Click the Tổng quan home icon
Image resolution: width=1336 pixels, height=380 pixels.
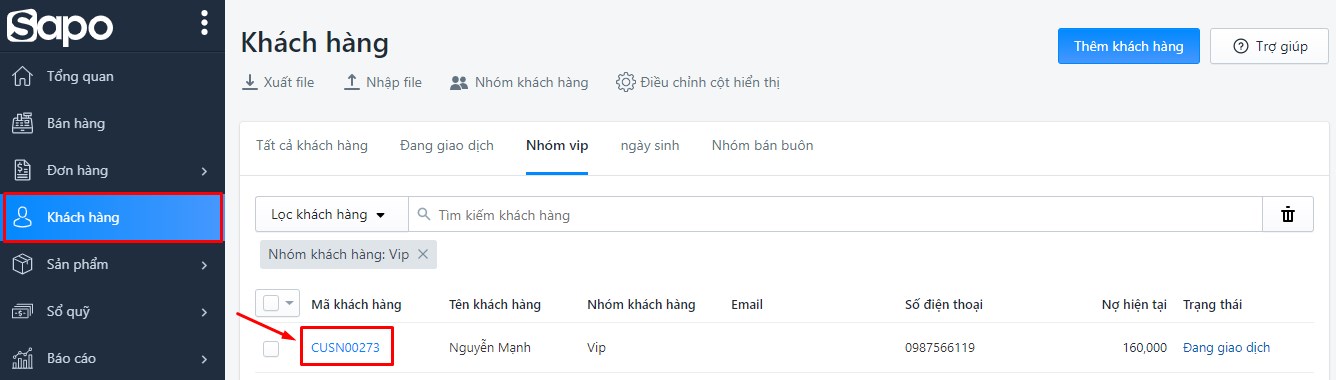click(x=23, y=76)
